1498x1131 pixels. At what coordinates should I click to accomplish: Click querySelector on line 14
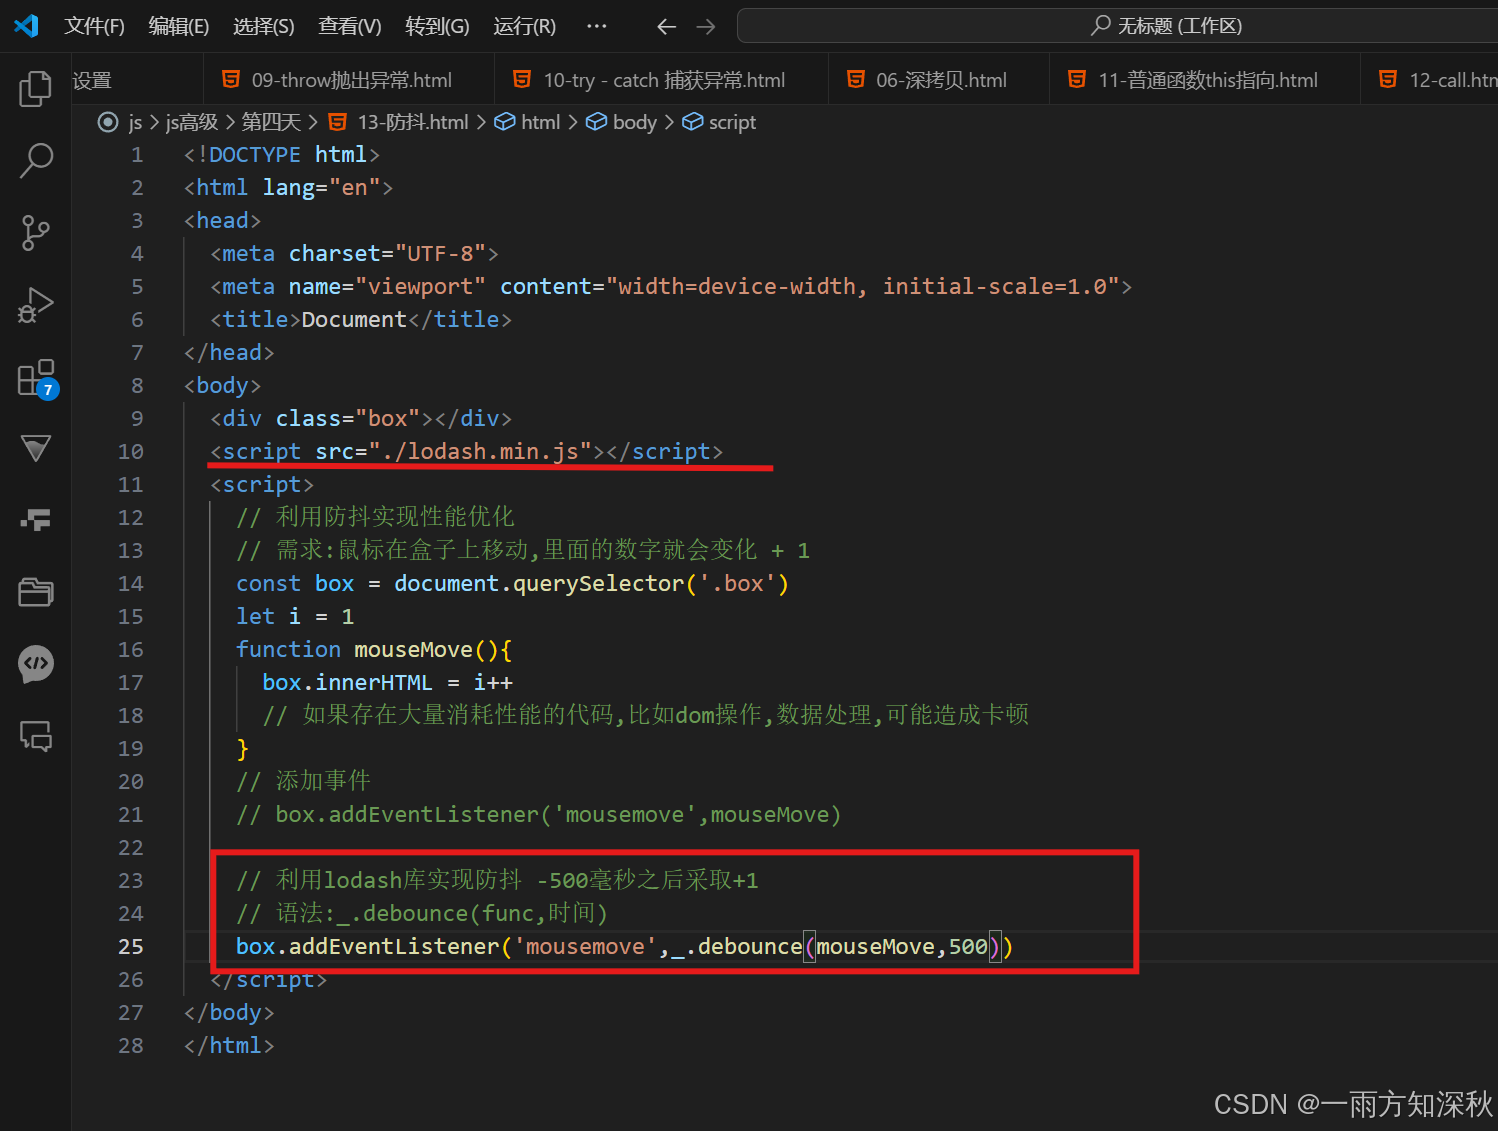[598, 583]
